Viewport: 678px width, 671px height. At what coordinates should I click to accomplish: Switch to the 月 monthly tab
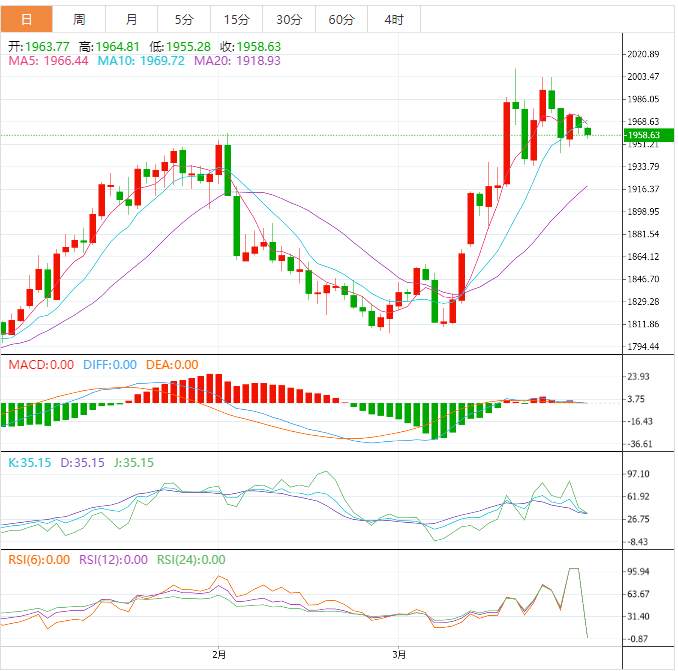coord(132,20)
